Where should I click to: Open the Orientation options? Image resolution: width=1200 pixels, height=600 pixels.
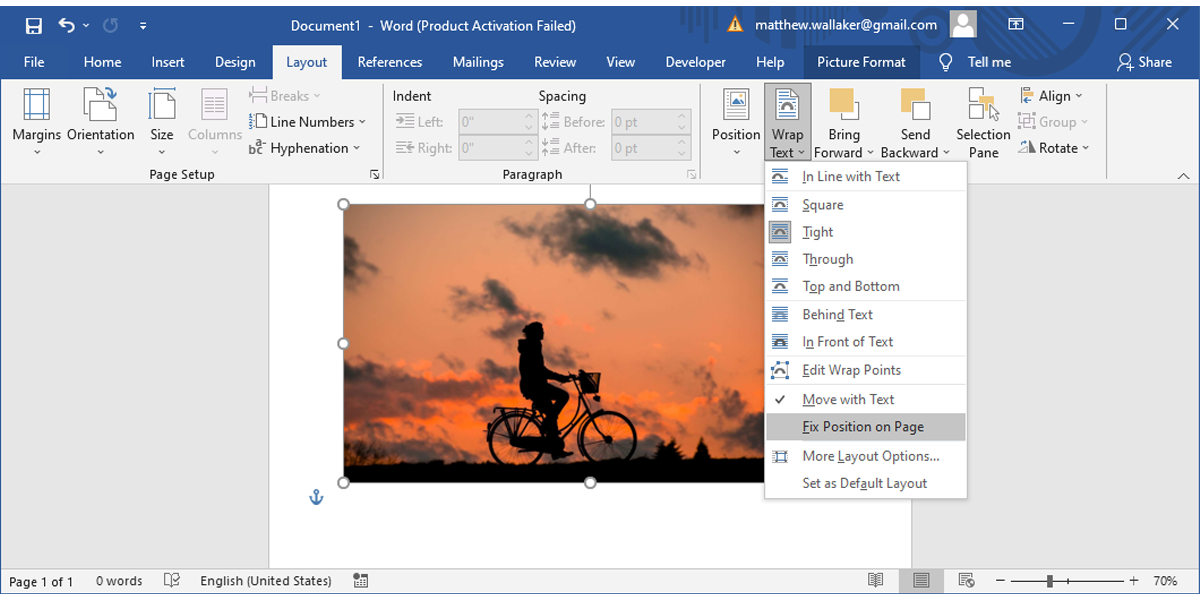click(101, 122)
